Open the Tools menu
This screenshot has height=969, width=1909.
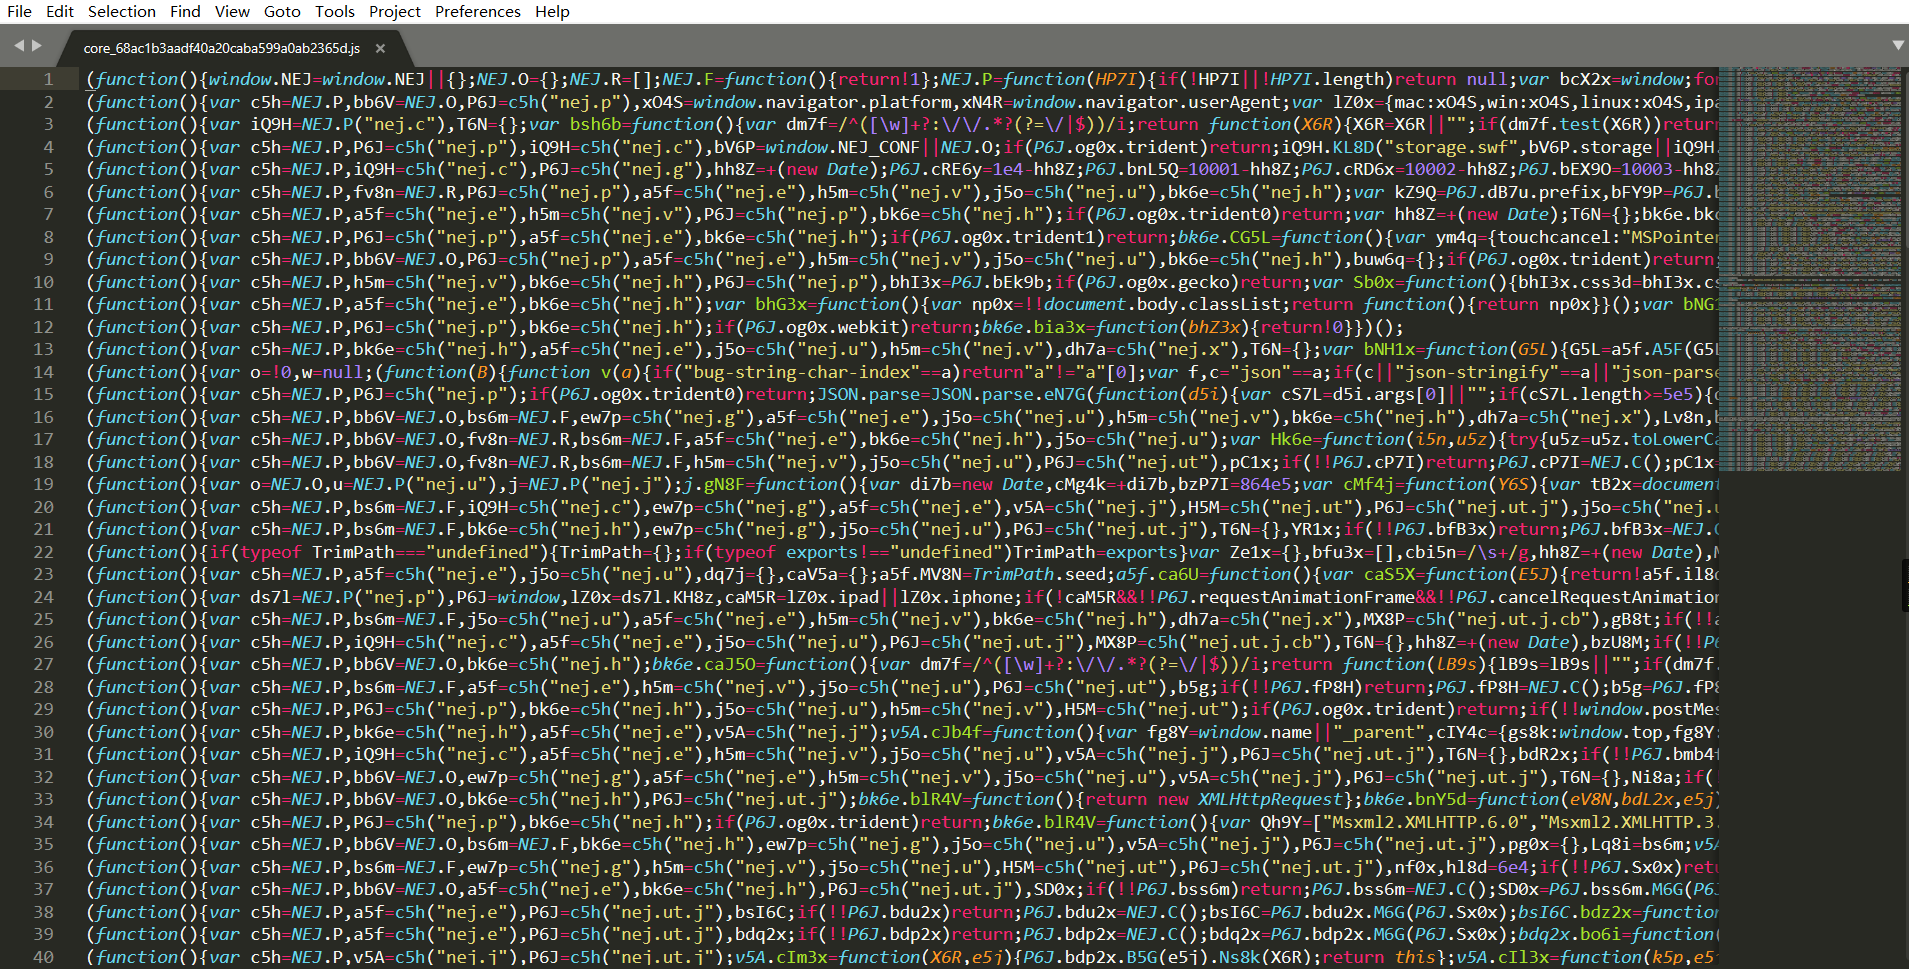[335, 11]
